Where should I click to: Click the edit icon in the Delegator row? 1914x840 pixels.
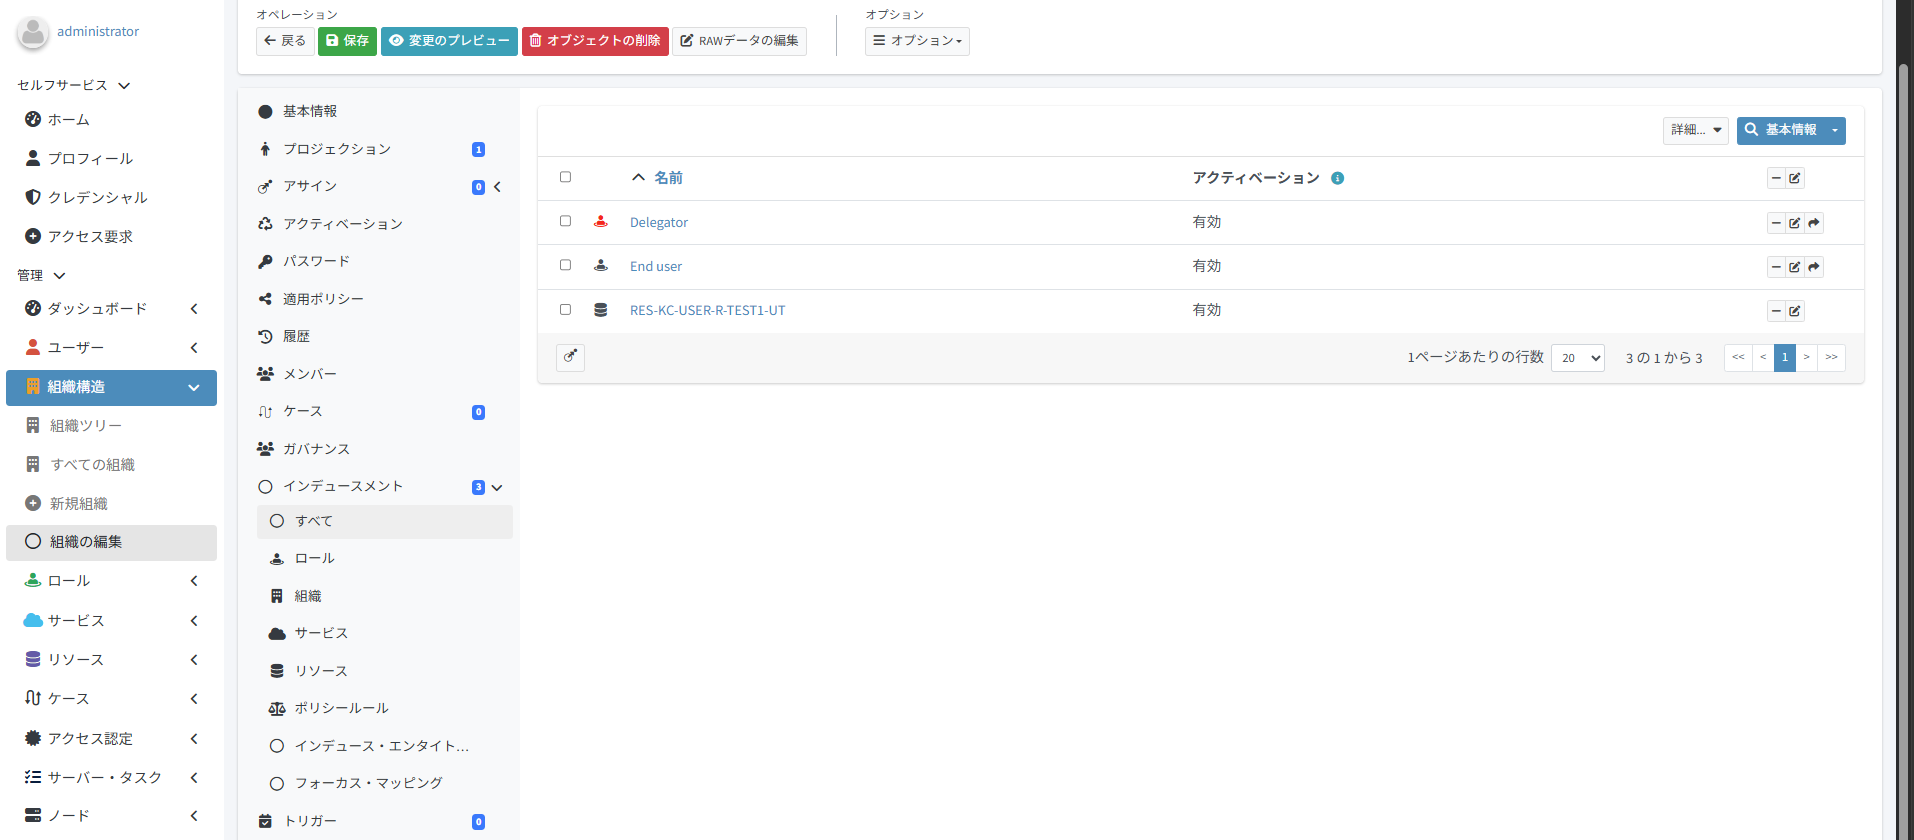pyautogui.click(x=1795, y=223)
